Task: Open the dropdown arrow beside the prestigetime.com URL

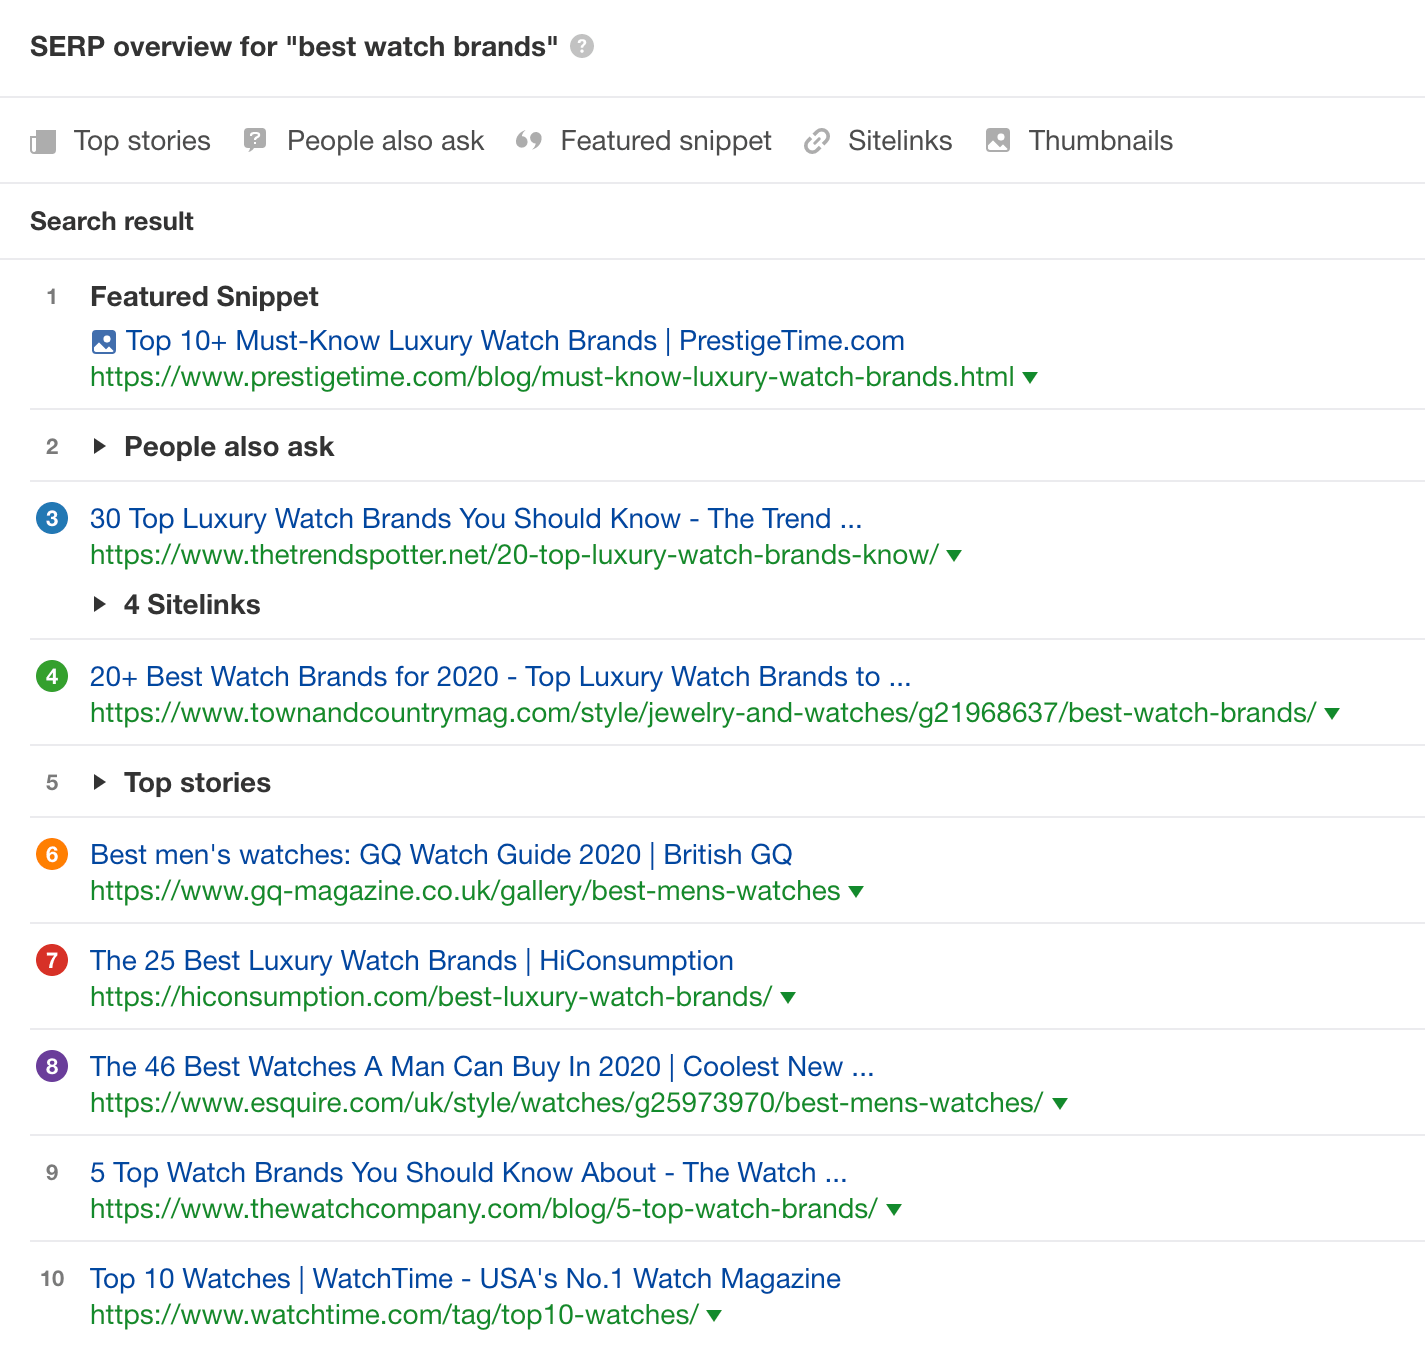Action: [1030, 378]
